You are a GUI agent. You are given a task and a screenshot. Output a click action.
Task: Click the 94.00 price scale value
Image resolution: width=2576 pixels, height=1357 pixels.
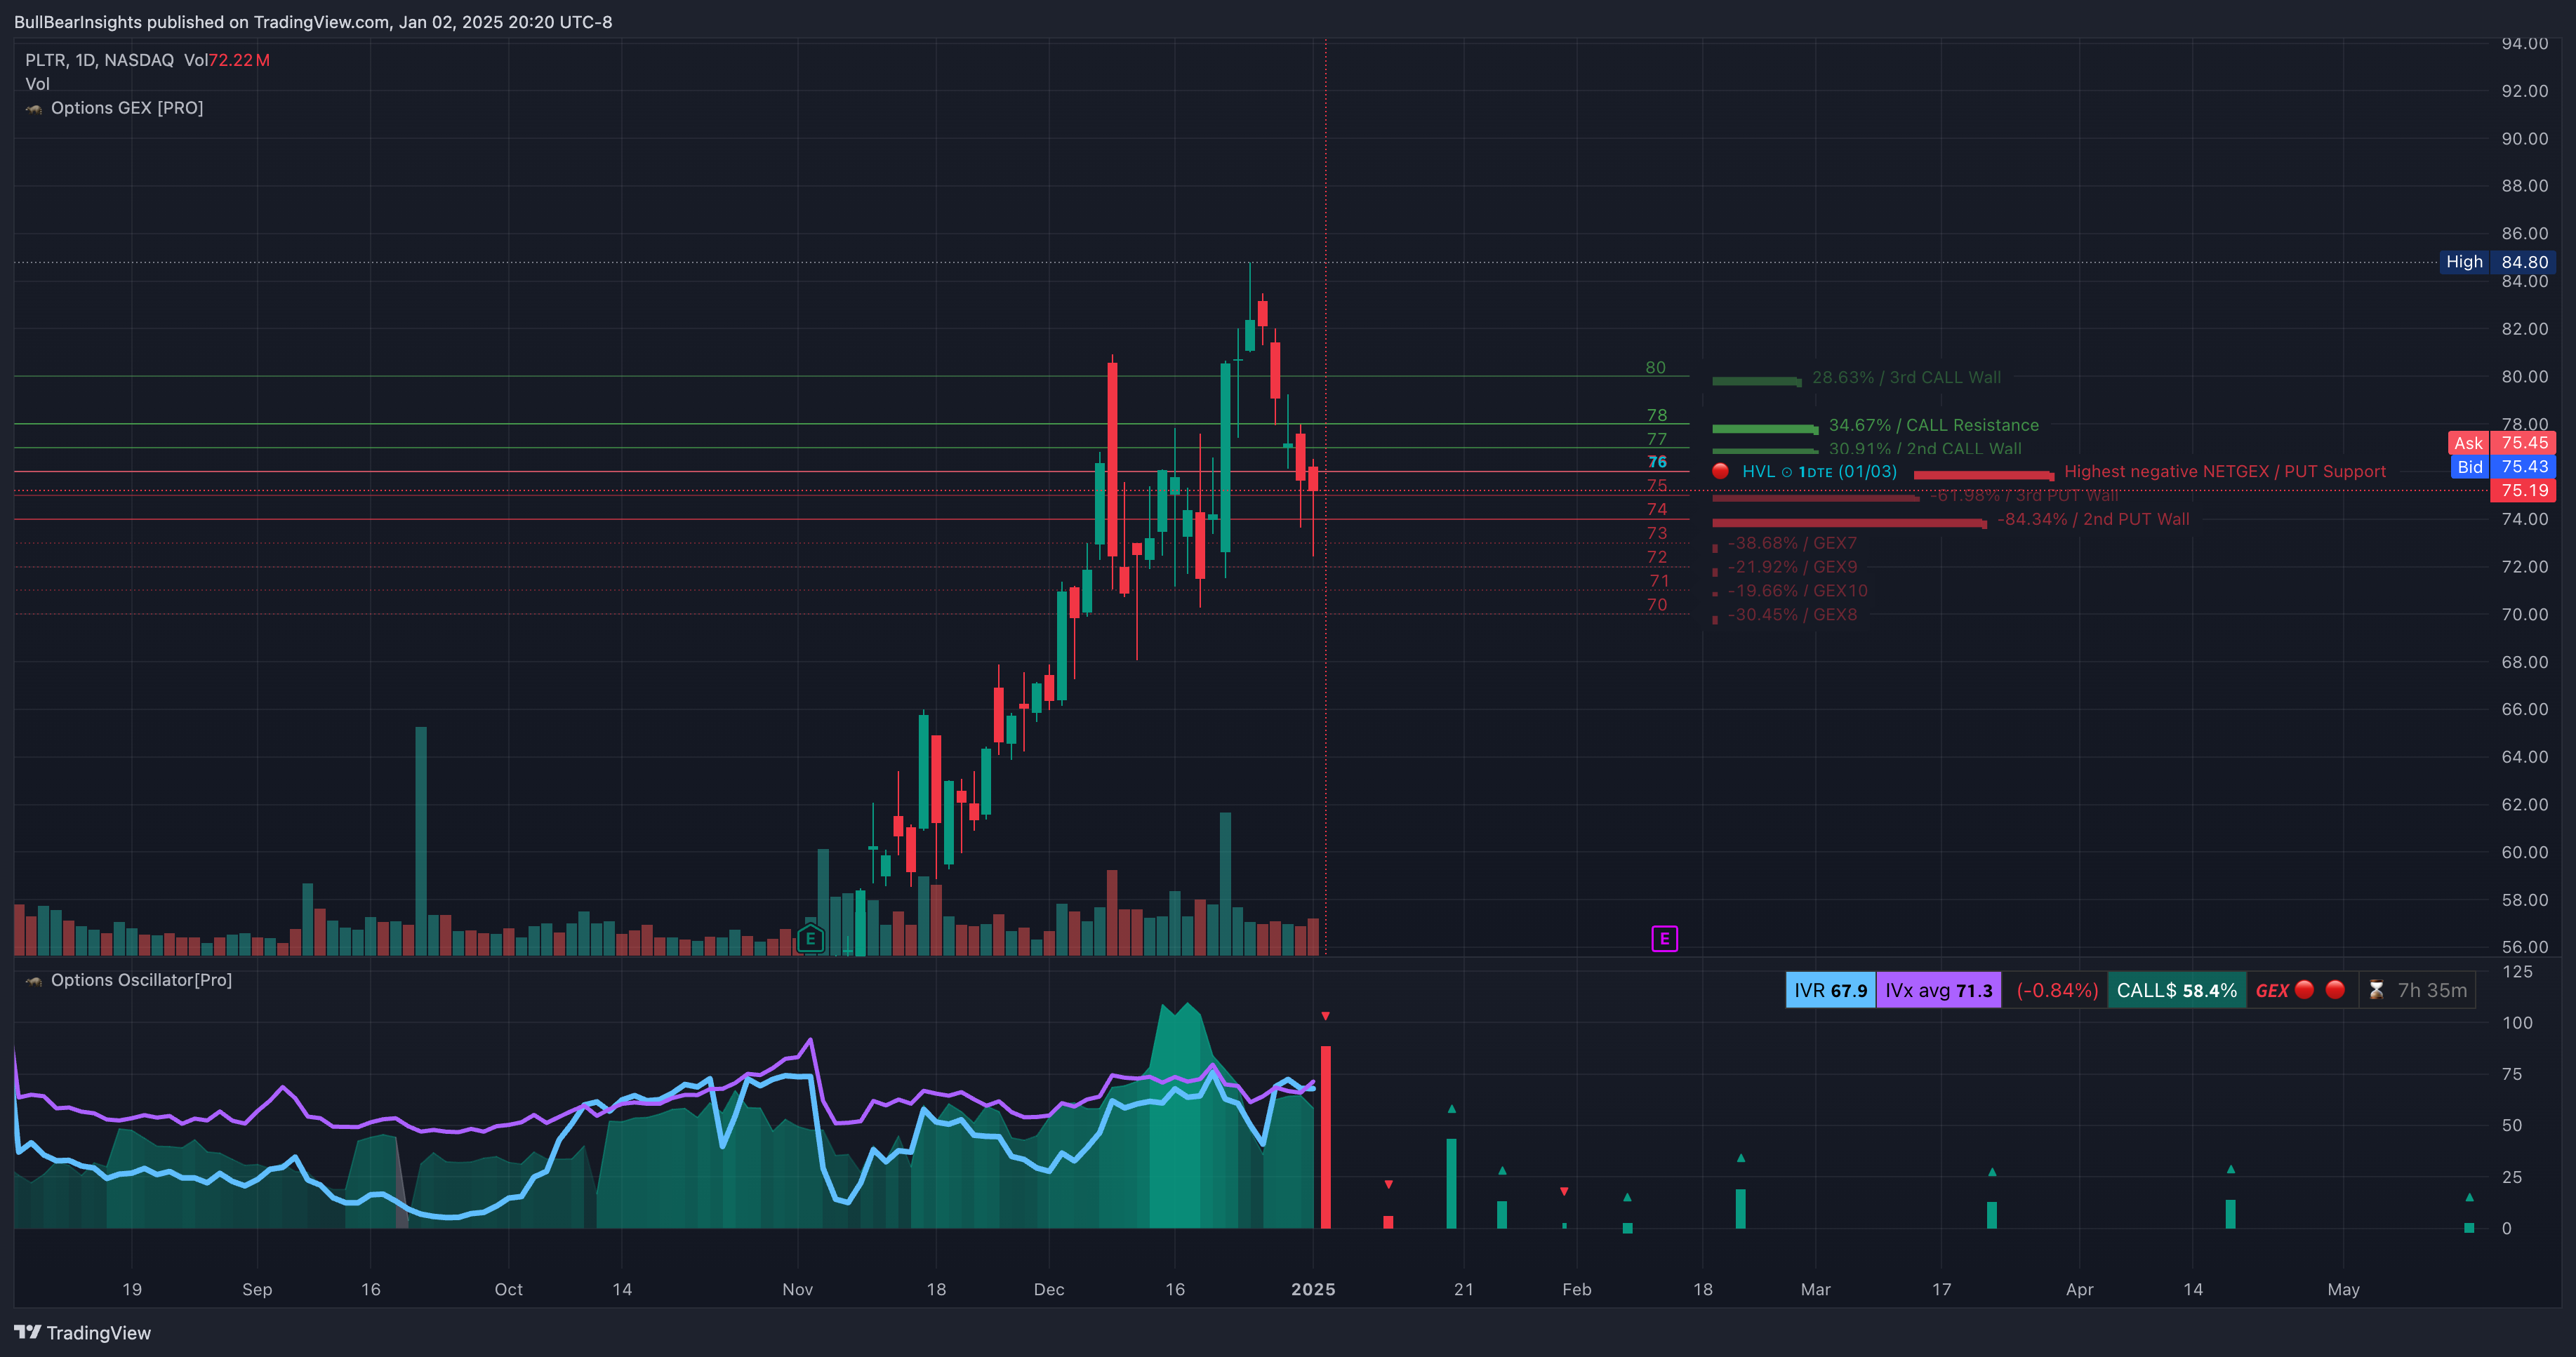(2524, 43)
